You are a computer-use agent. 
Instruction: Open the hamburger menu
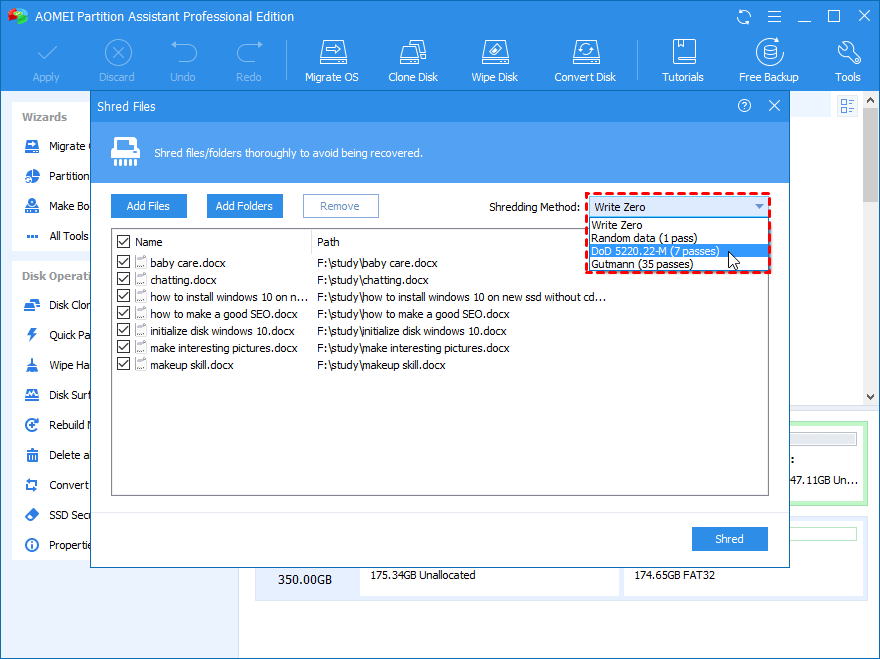coord(775,16)
